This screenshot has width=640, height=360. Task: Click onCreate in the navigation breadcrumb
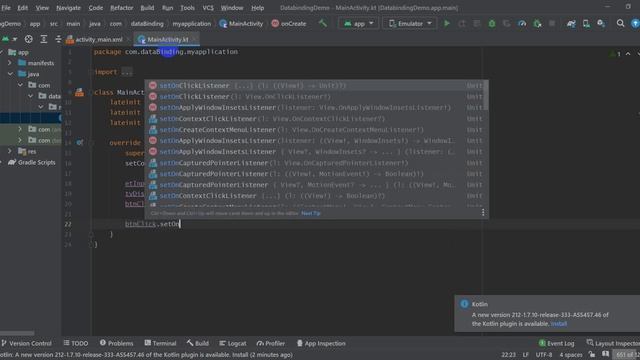click(289, 24)
